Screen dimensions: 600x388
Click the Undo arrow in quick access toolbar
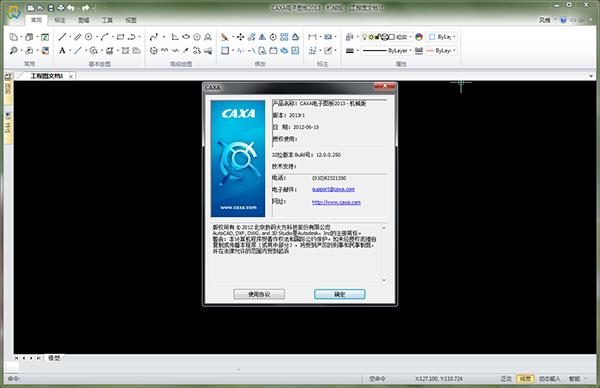coord(71,8)
